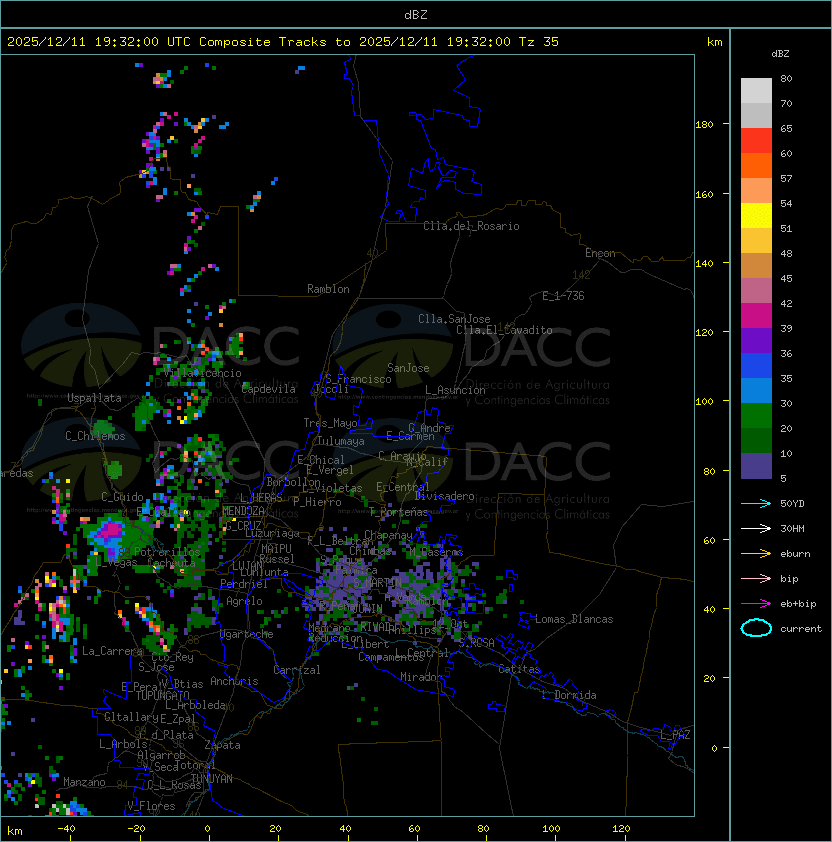Click the cyan current-track ellipse icon
Image resolution: width=832 pixels, height=842 pixels.
(756, 628)
